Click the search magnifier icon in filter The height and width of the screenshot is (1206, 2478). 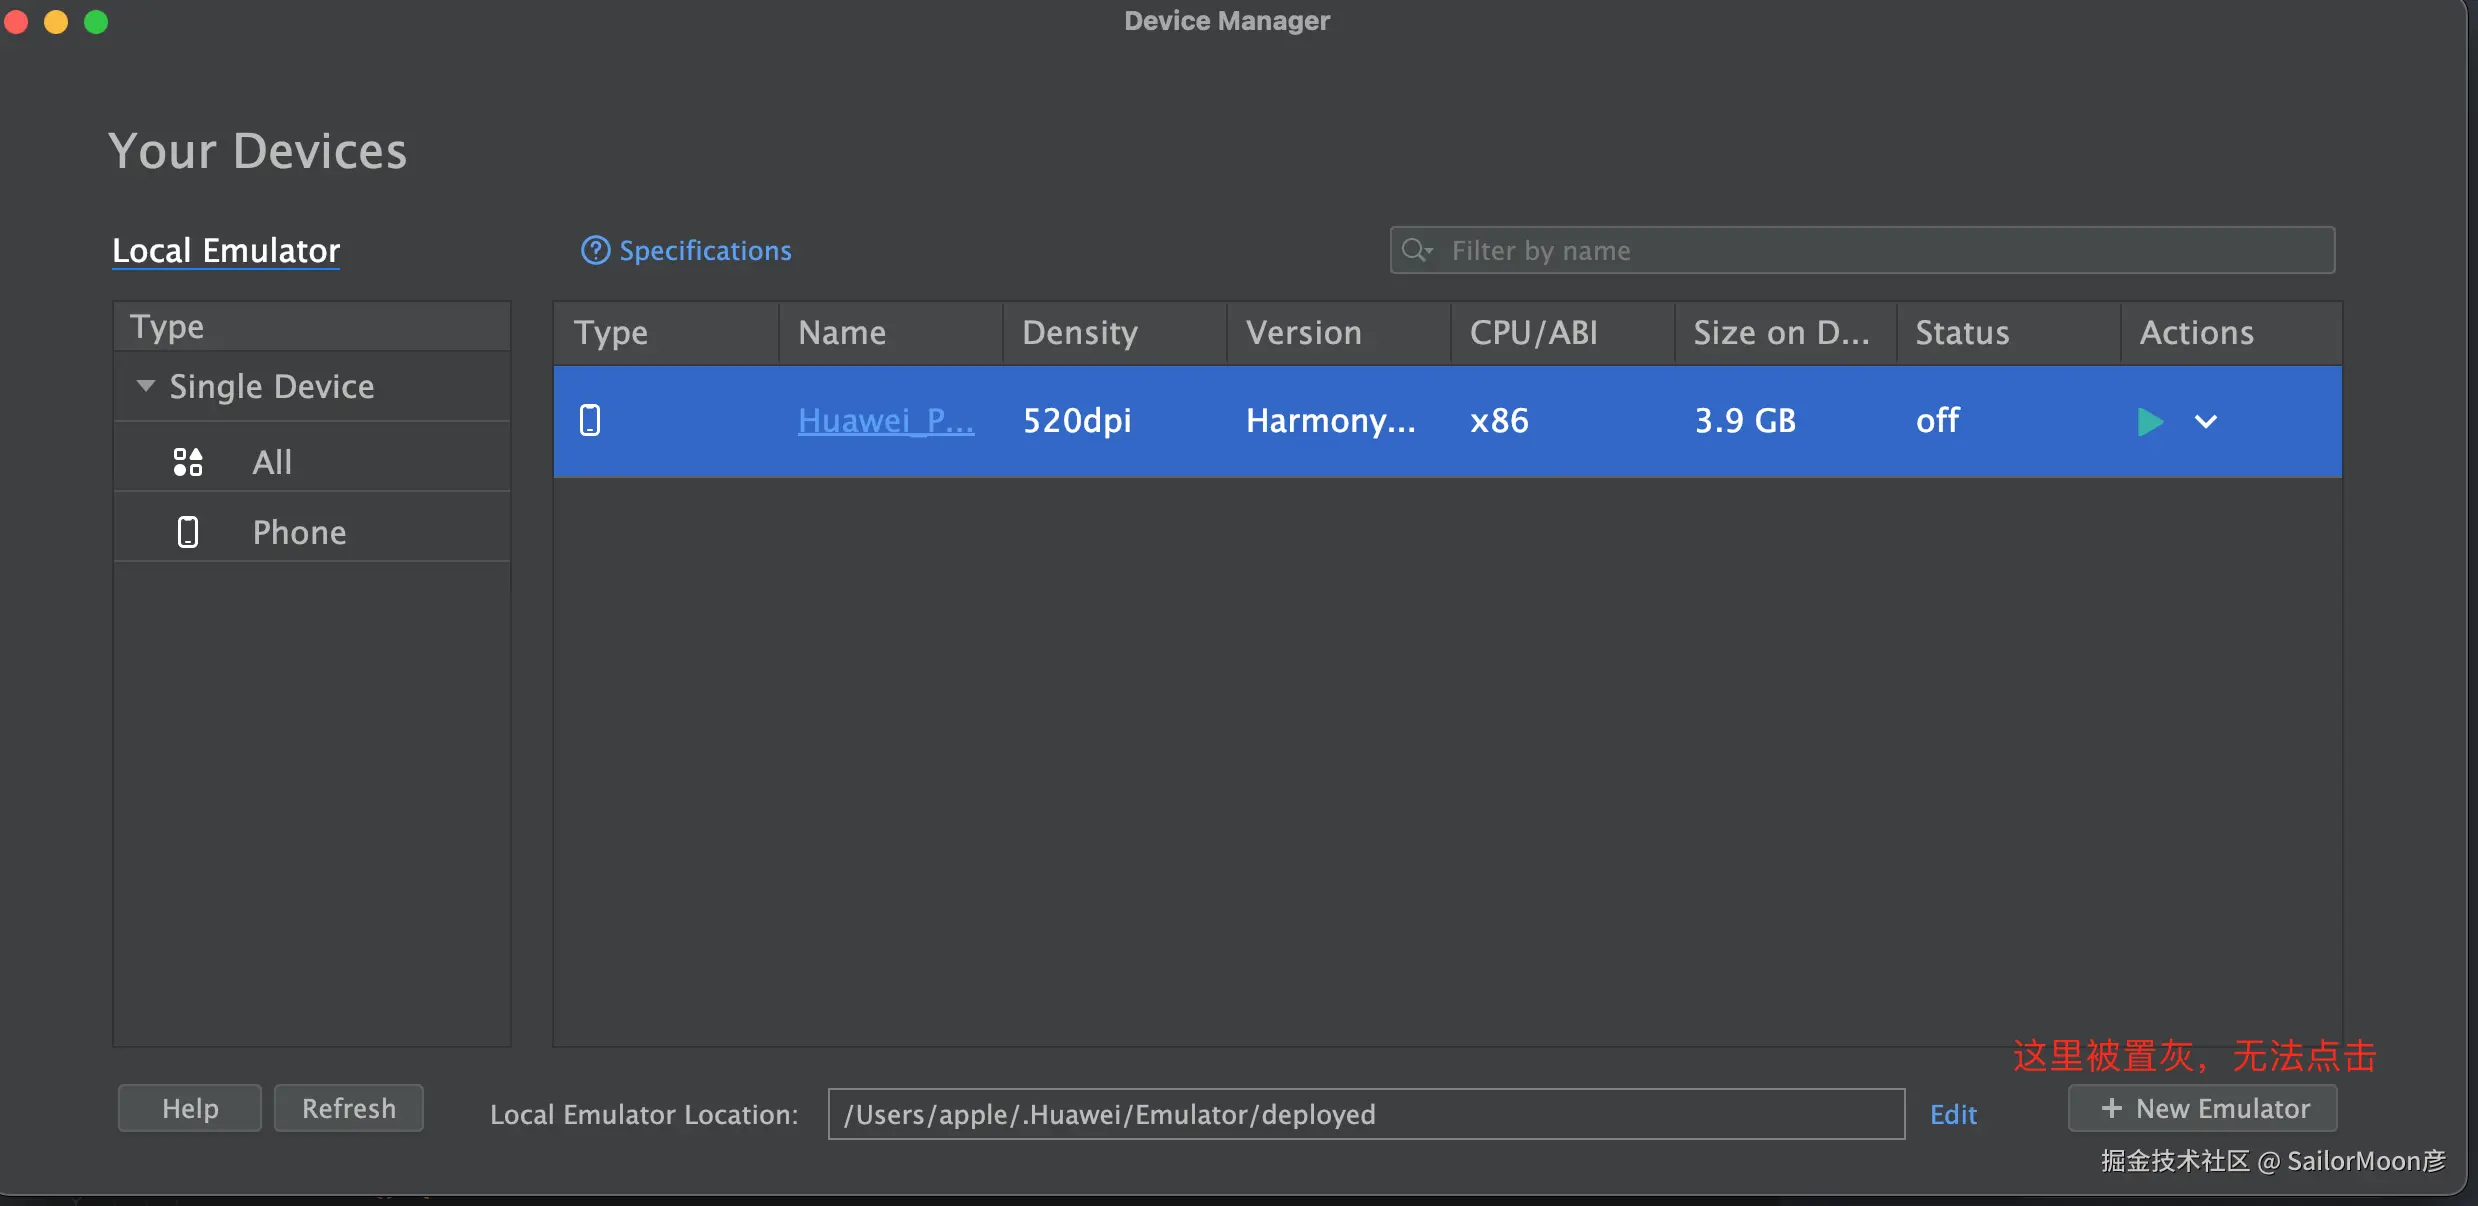1415,250
